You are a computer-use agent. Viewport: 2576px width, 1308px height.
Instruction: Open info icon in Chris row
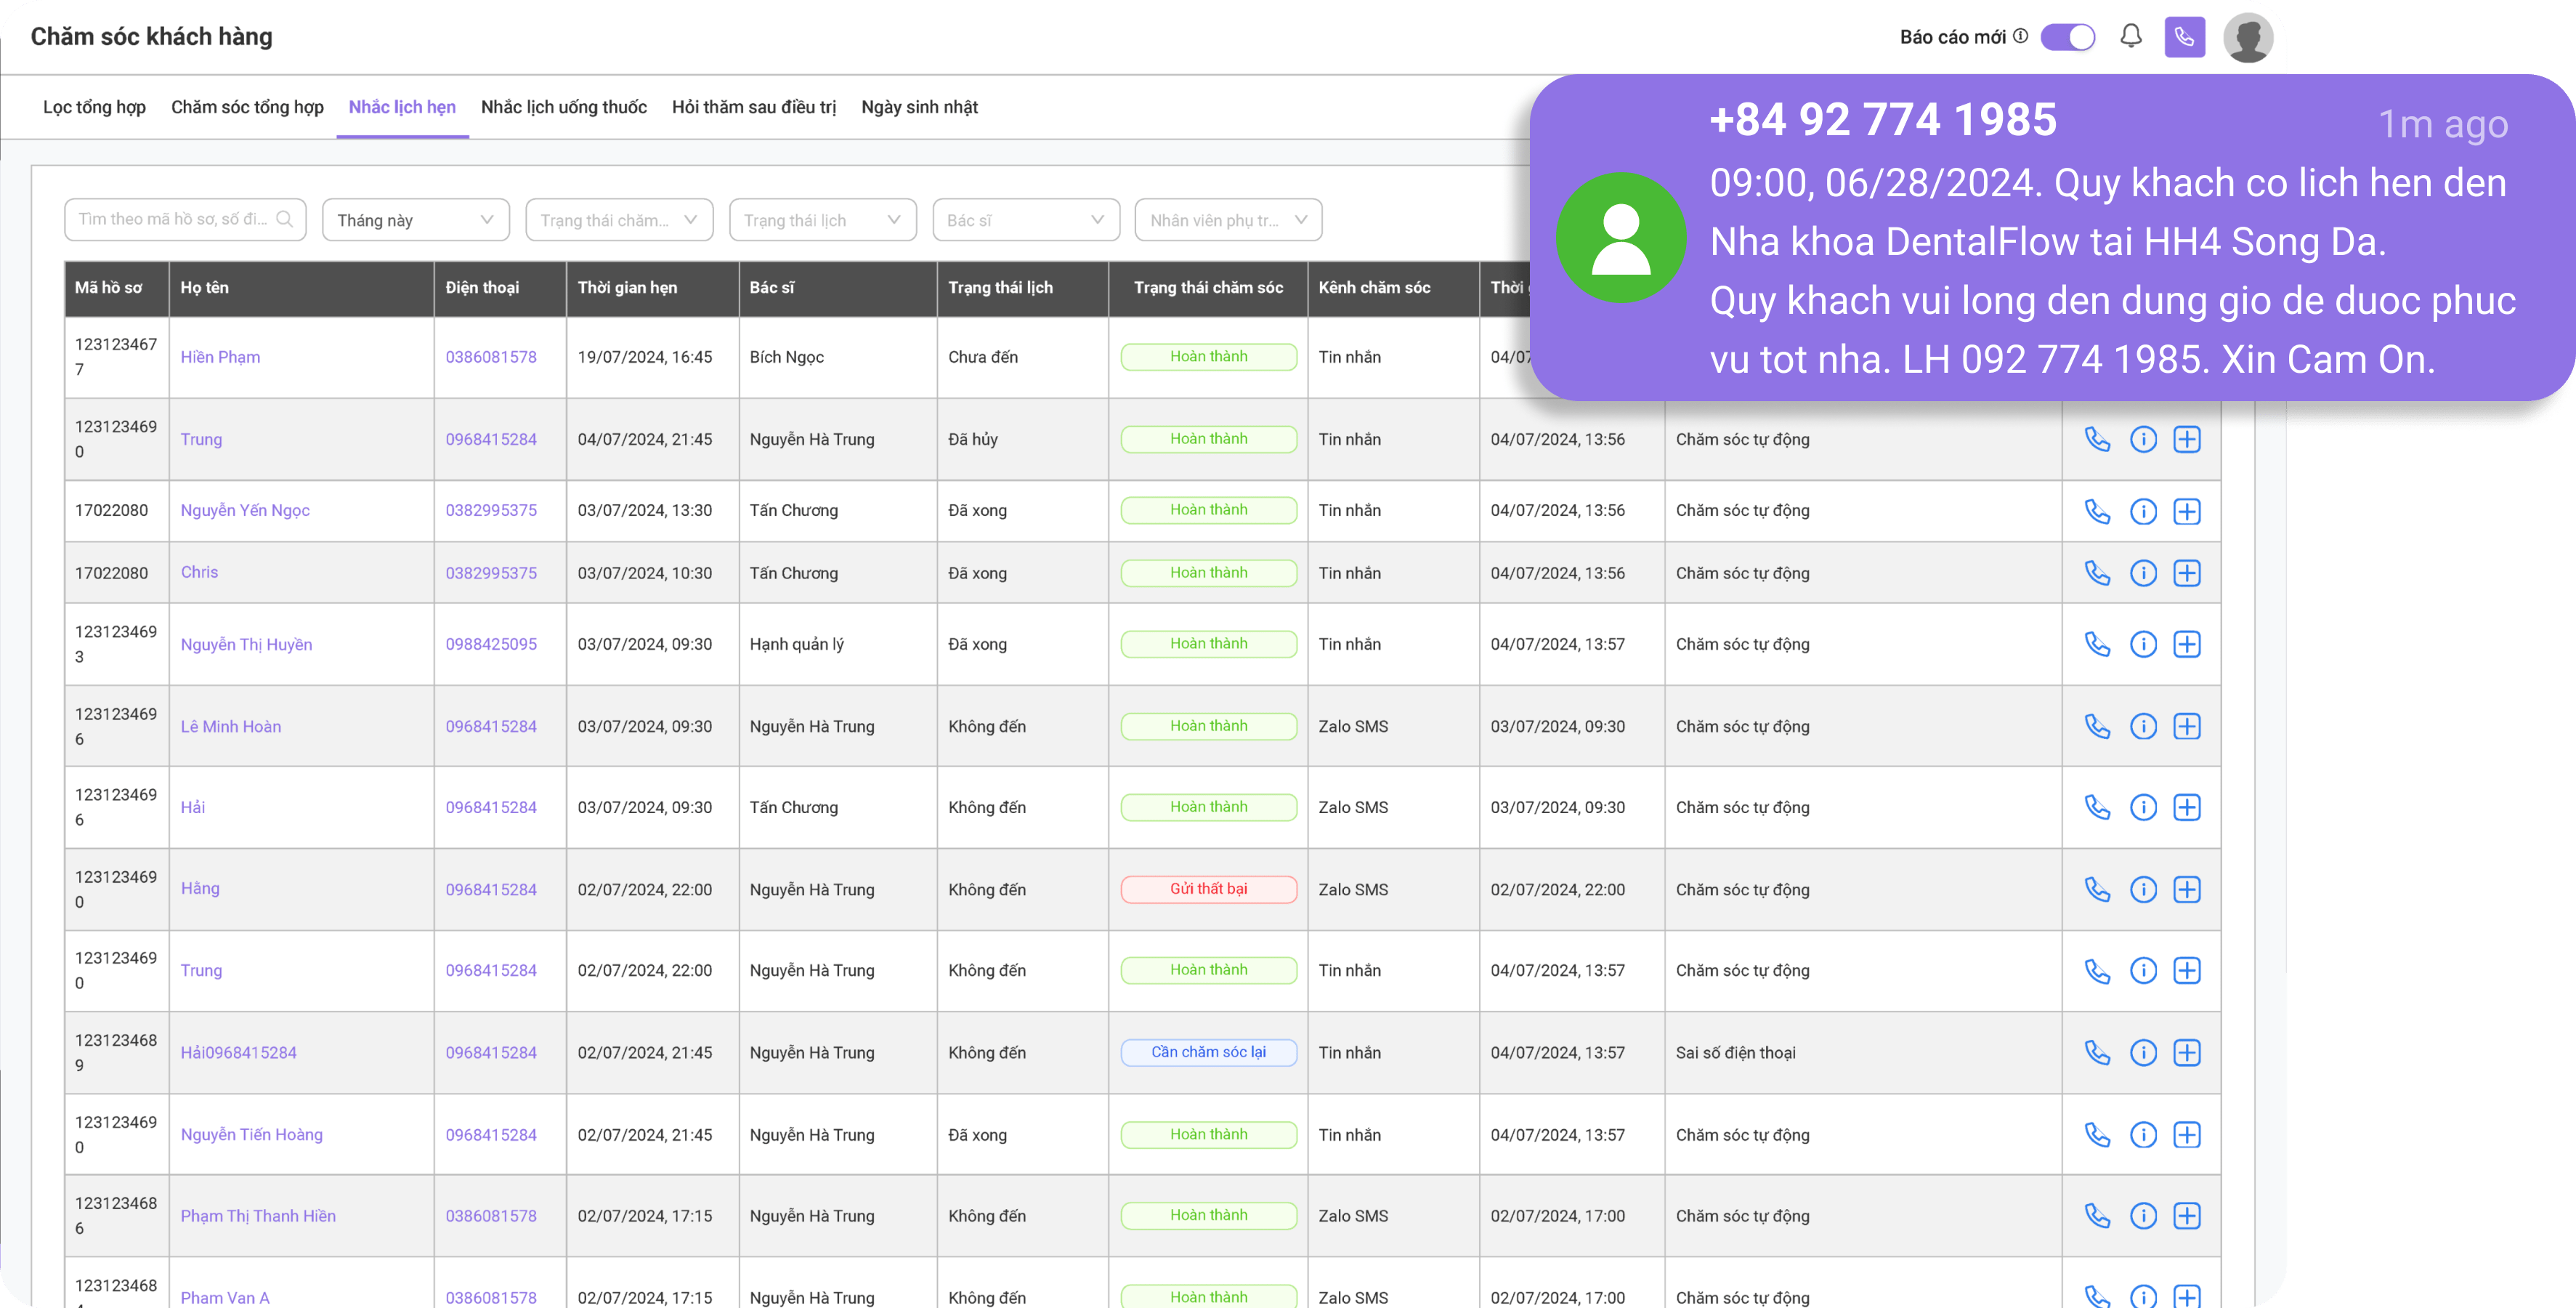click(x=2143, y=573)
